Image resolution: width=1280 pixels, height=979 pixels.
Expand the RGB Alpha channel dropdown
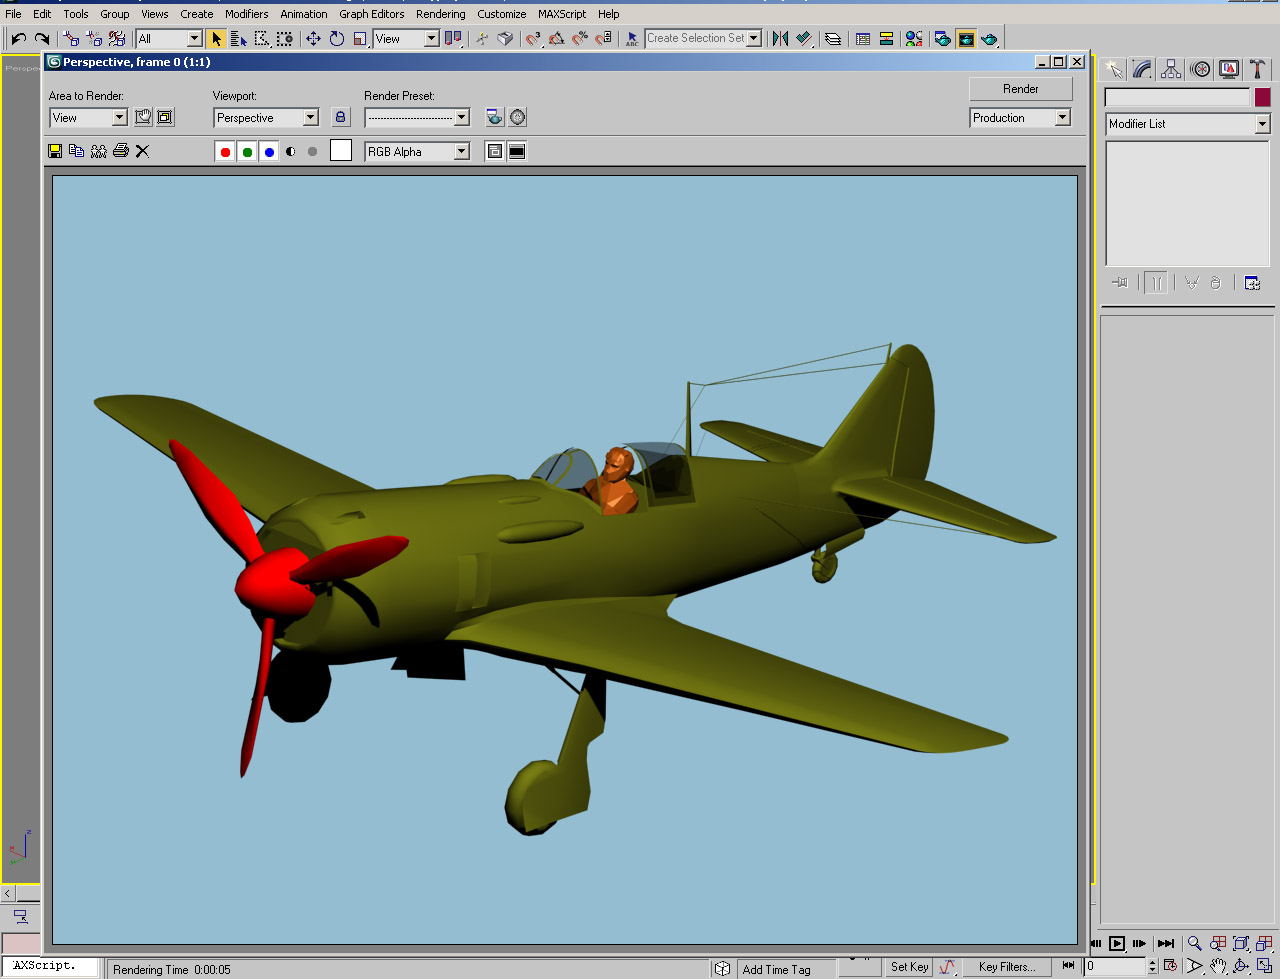coord(461,152)
